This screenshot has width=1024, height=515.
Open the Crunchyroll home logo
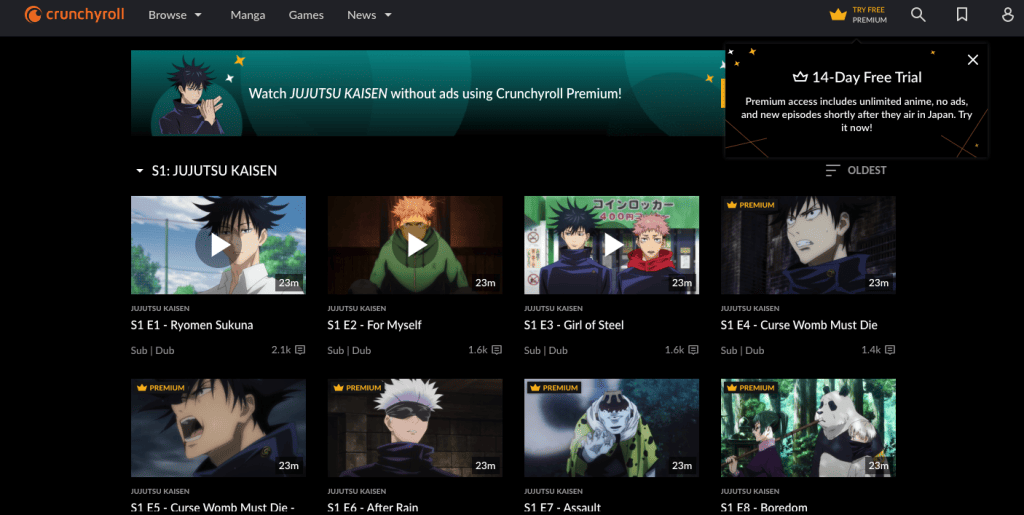click(74, 14)
